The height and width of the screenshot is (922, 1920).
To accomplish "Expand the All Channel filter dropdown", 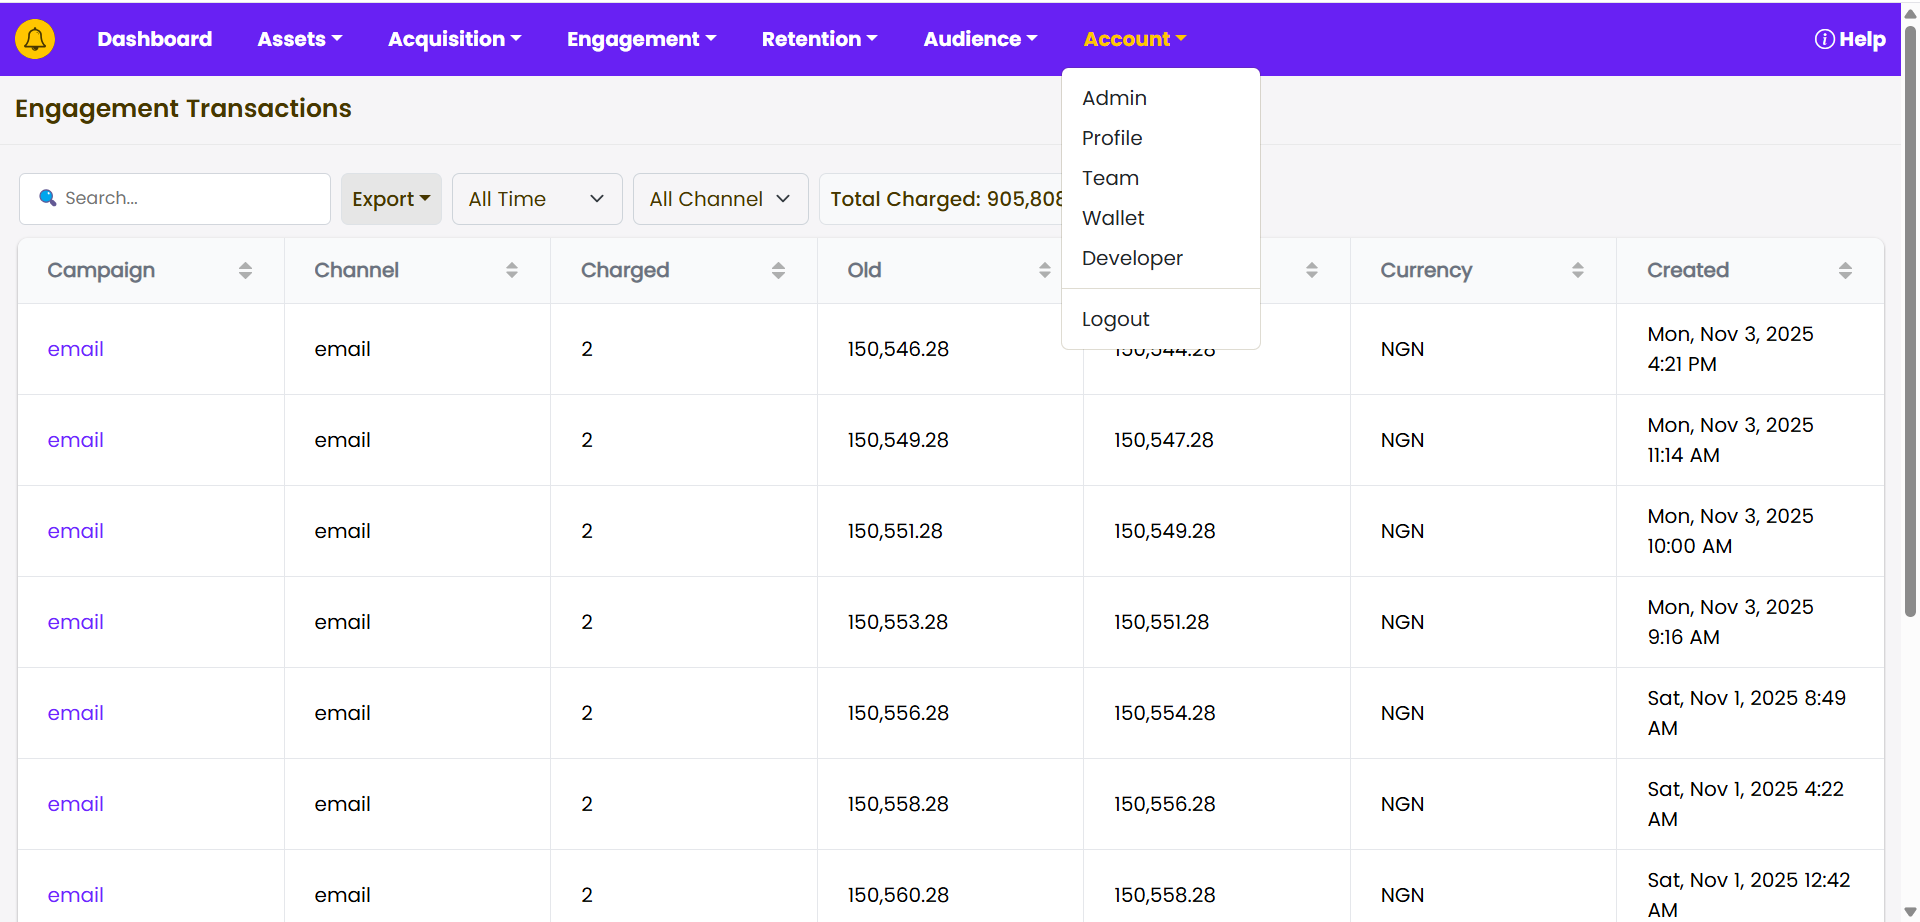I will point(720,199).
